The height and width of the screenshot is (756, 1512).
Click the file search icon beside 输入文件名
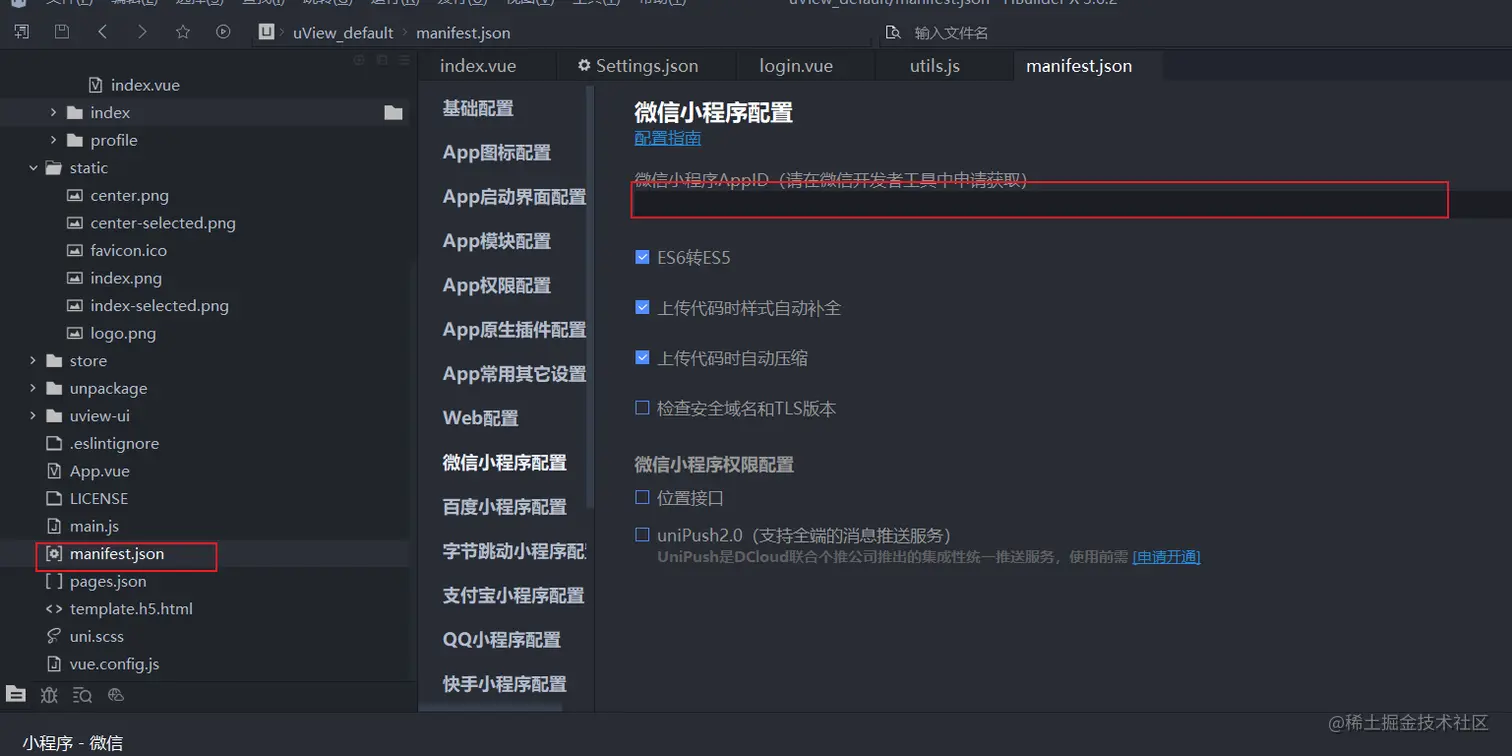point(893,33)
